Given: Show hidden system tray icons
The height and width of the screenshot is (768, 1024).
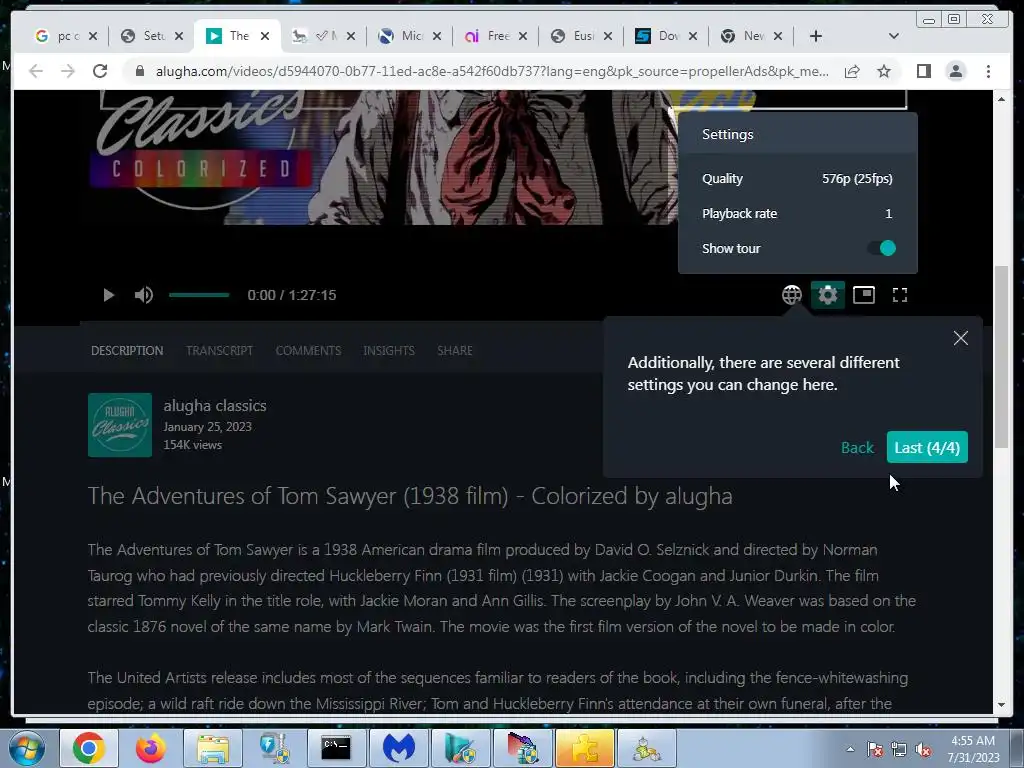Looking at the screenshot, I should pyautogui.click(x=850, y=749).
